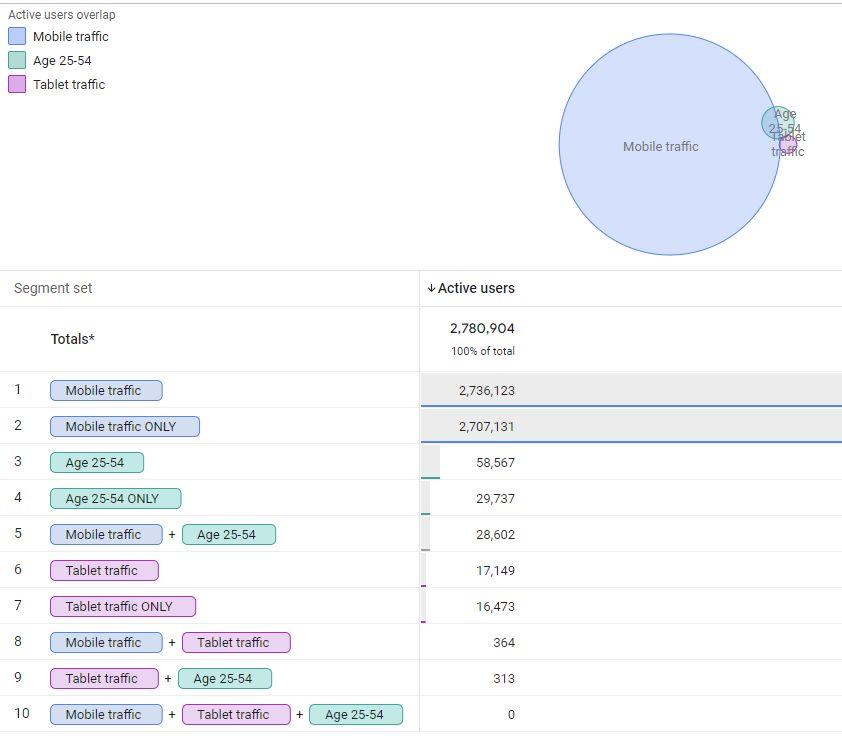The image size is (842, 754).
Task: Click the Tablet traffic chip in row 10
Action: 236,714
